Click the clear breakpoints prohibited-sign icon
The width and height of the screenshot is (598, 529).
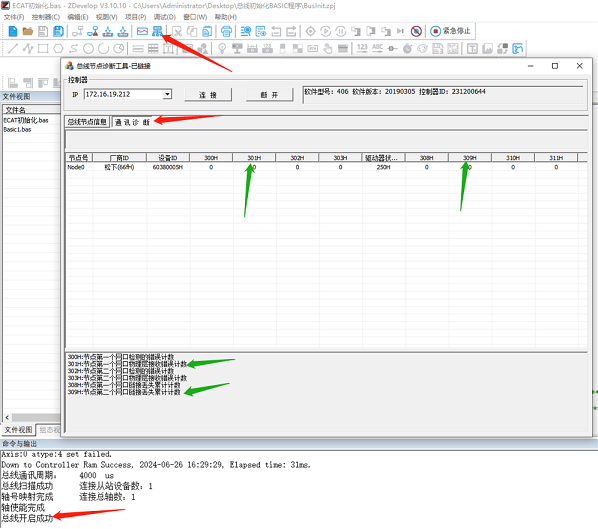tap(416, 31)
